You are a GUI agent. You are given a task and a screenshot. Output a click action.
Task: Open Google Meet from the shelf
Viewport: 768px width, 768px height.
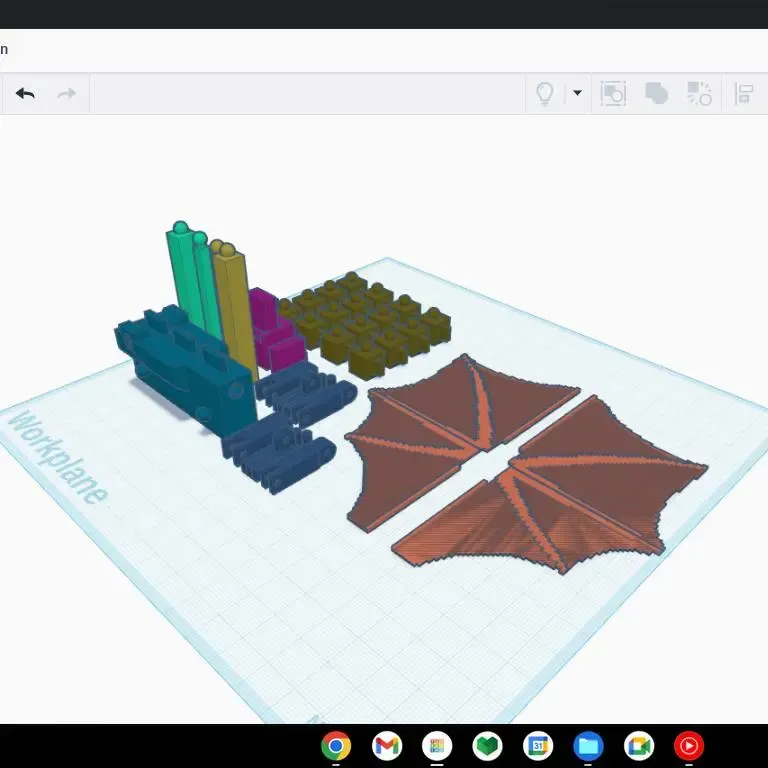pos(639,746)
